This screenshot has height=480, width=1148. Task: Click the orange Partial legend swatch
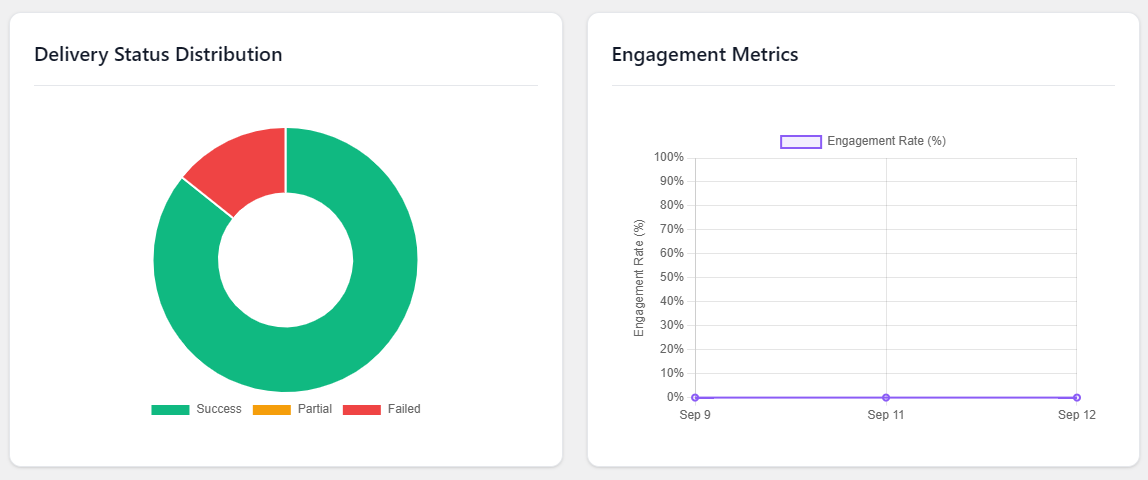(x=272, y=410)
